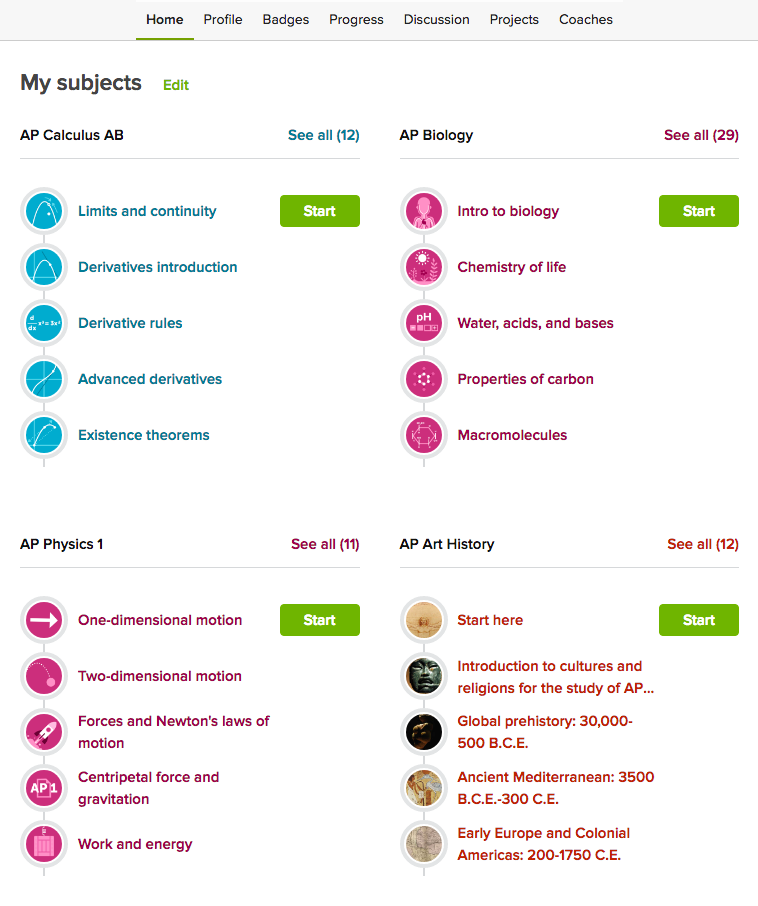Click the Macromolecules icon

pos(423,435)
